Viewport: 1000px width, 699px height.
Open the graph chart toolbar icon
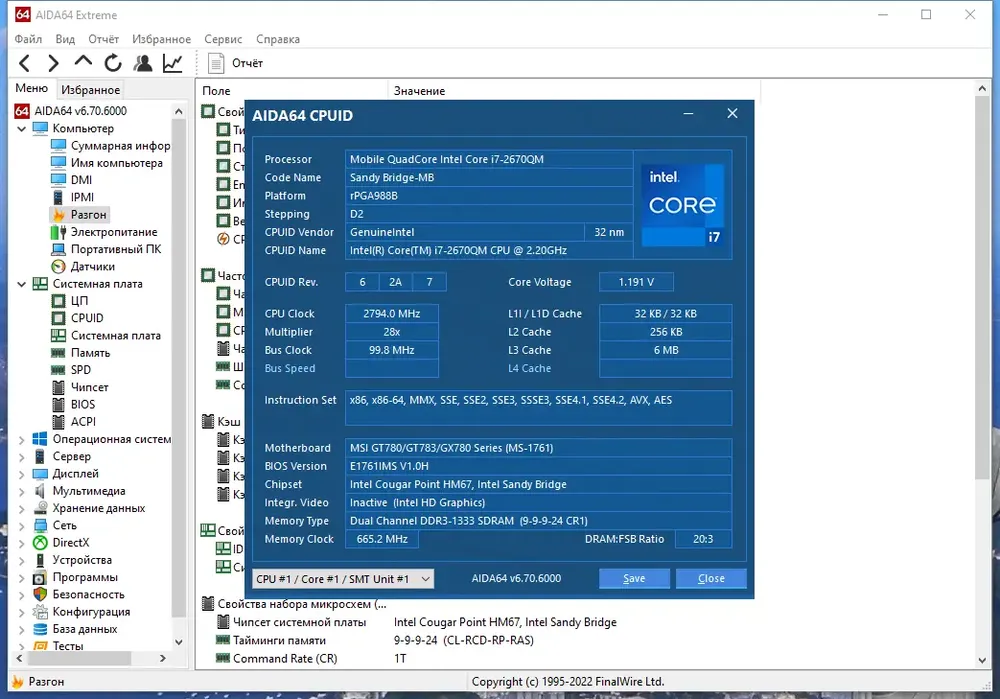click(x=173, y=63)
